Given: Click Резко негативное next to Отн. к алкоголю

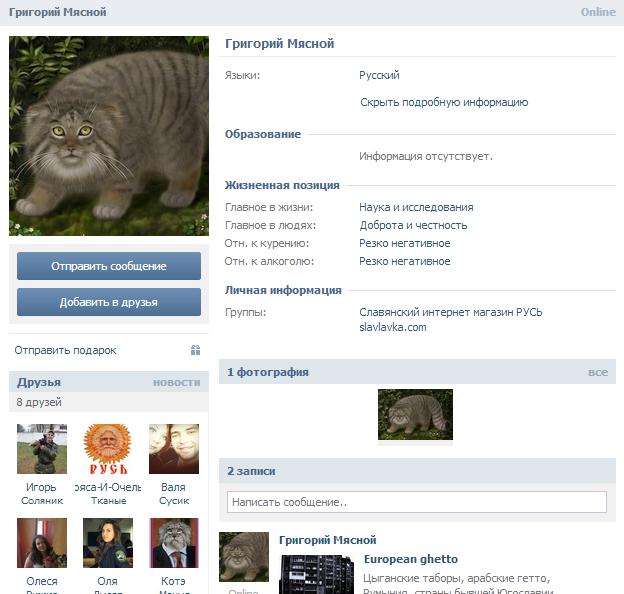Looking at the screenshot, I should 405,261.
